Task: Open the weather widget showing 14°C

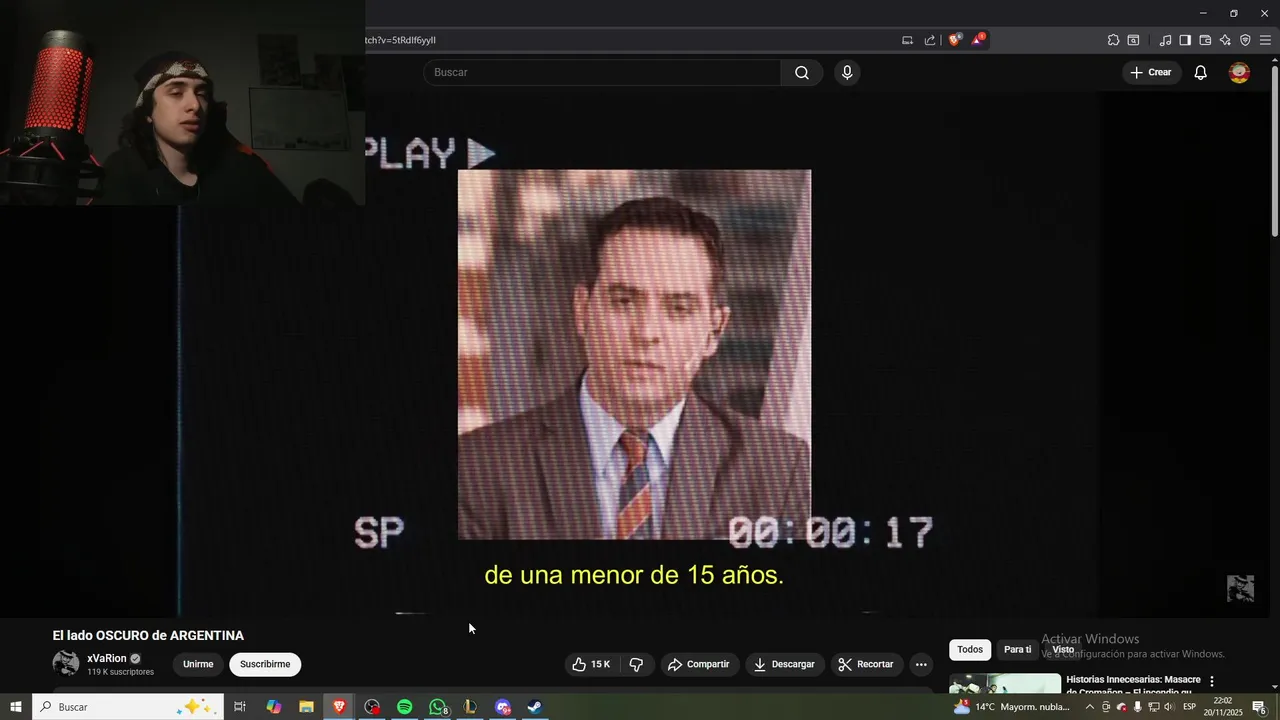Action: point(1012,707)
